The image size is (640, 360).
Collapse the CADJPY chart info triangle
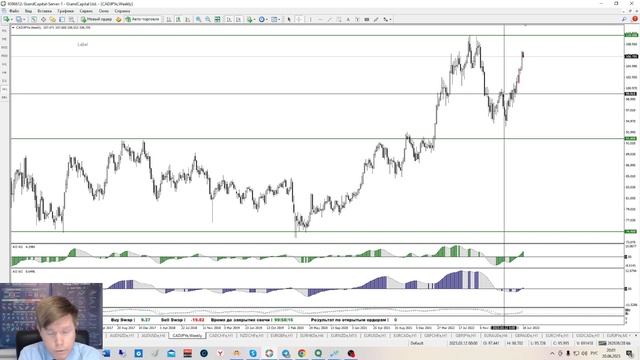(x=13, y=27)
